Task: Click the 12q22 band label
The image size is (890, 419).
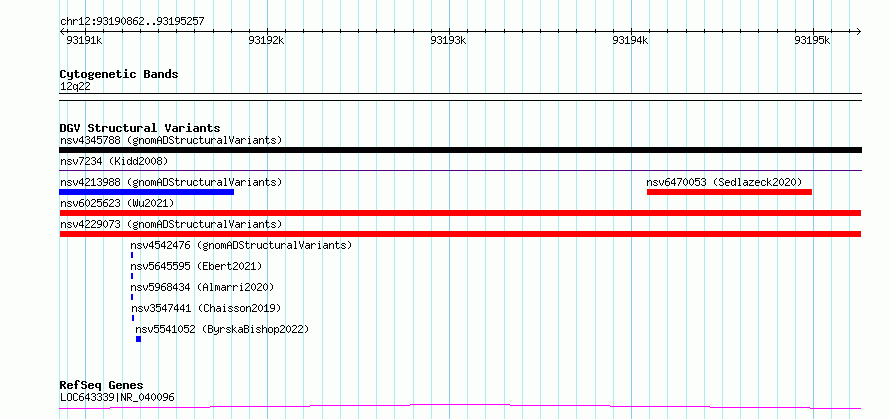Action: (x=75, y=87)
